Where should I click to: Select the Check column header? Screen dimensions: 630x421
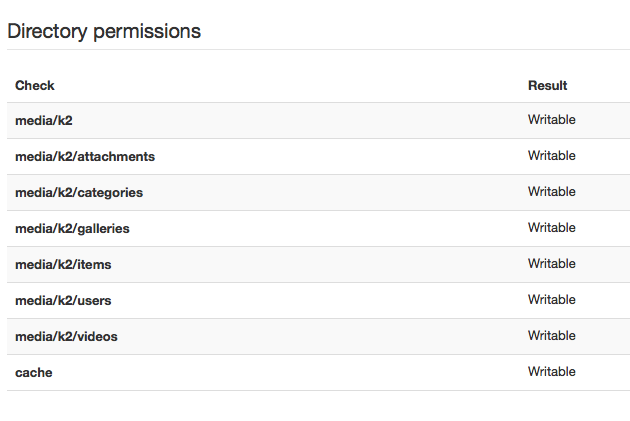pyautogui.click(x=35, y=86)
